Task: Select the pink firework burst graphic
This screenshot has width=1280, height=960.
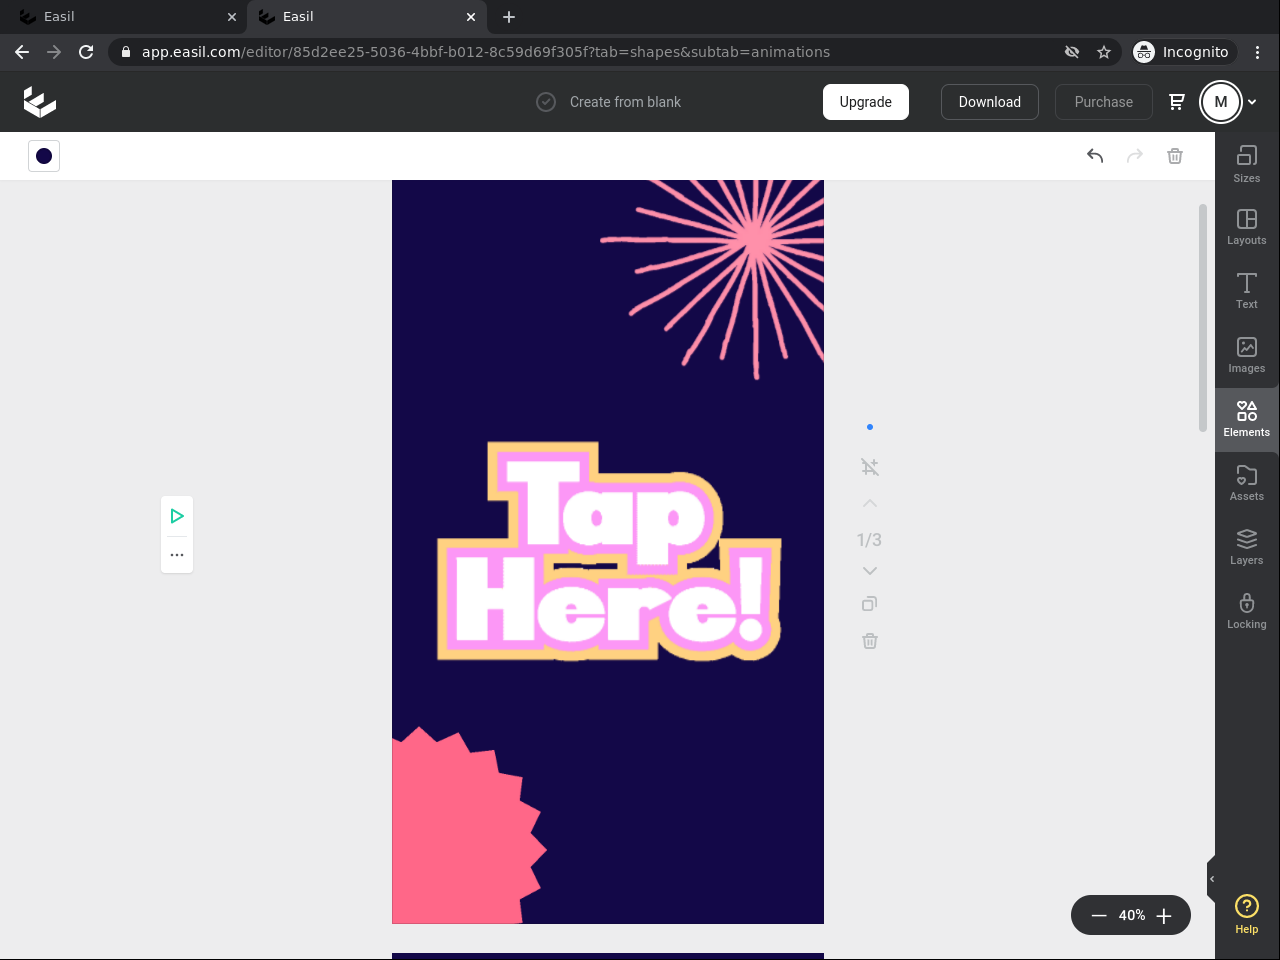Action: [x=712, y=280]
